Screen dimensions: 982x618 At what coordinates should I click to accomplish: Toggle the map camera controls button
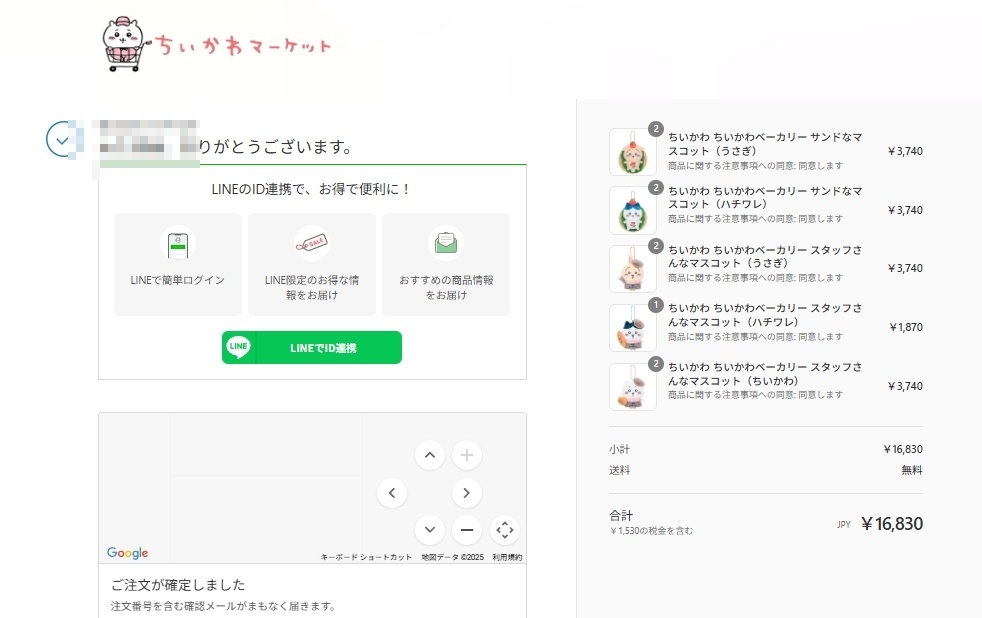click(505, 530)
